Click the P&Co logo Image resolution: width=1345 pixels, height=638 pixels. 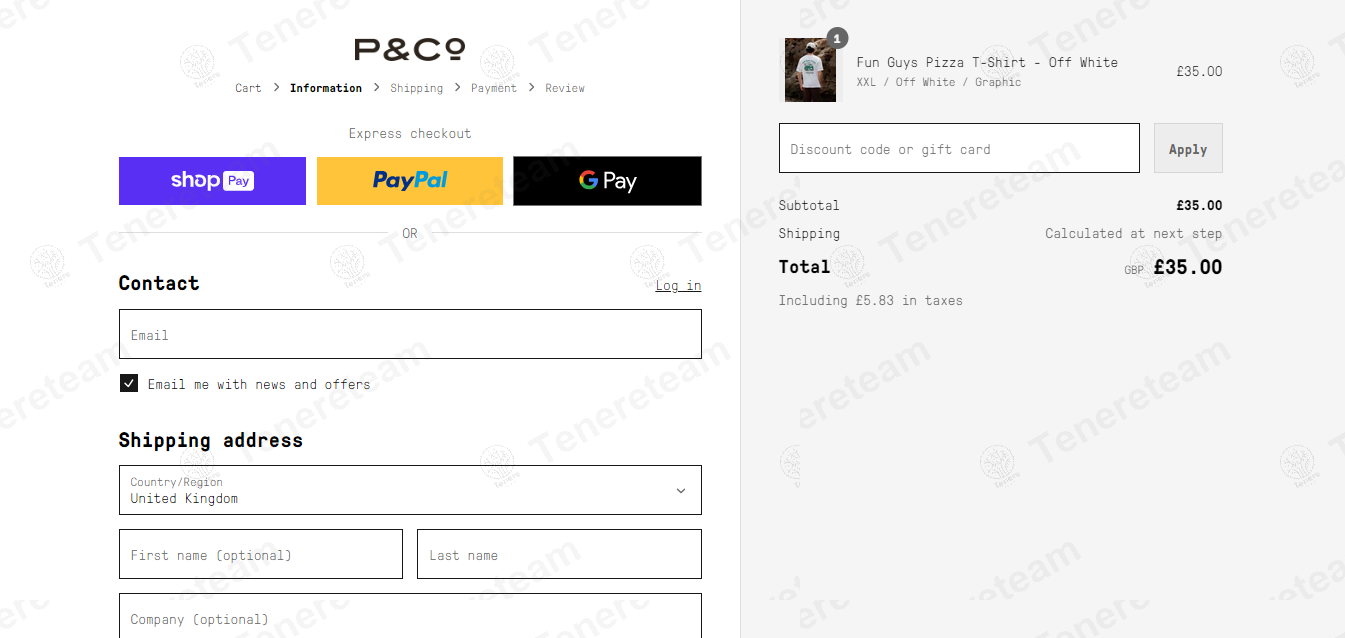(x=410, y=49)
